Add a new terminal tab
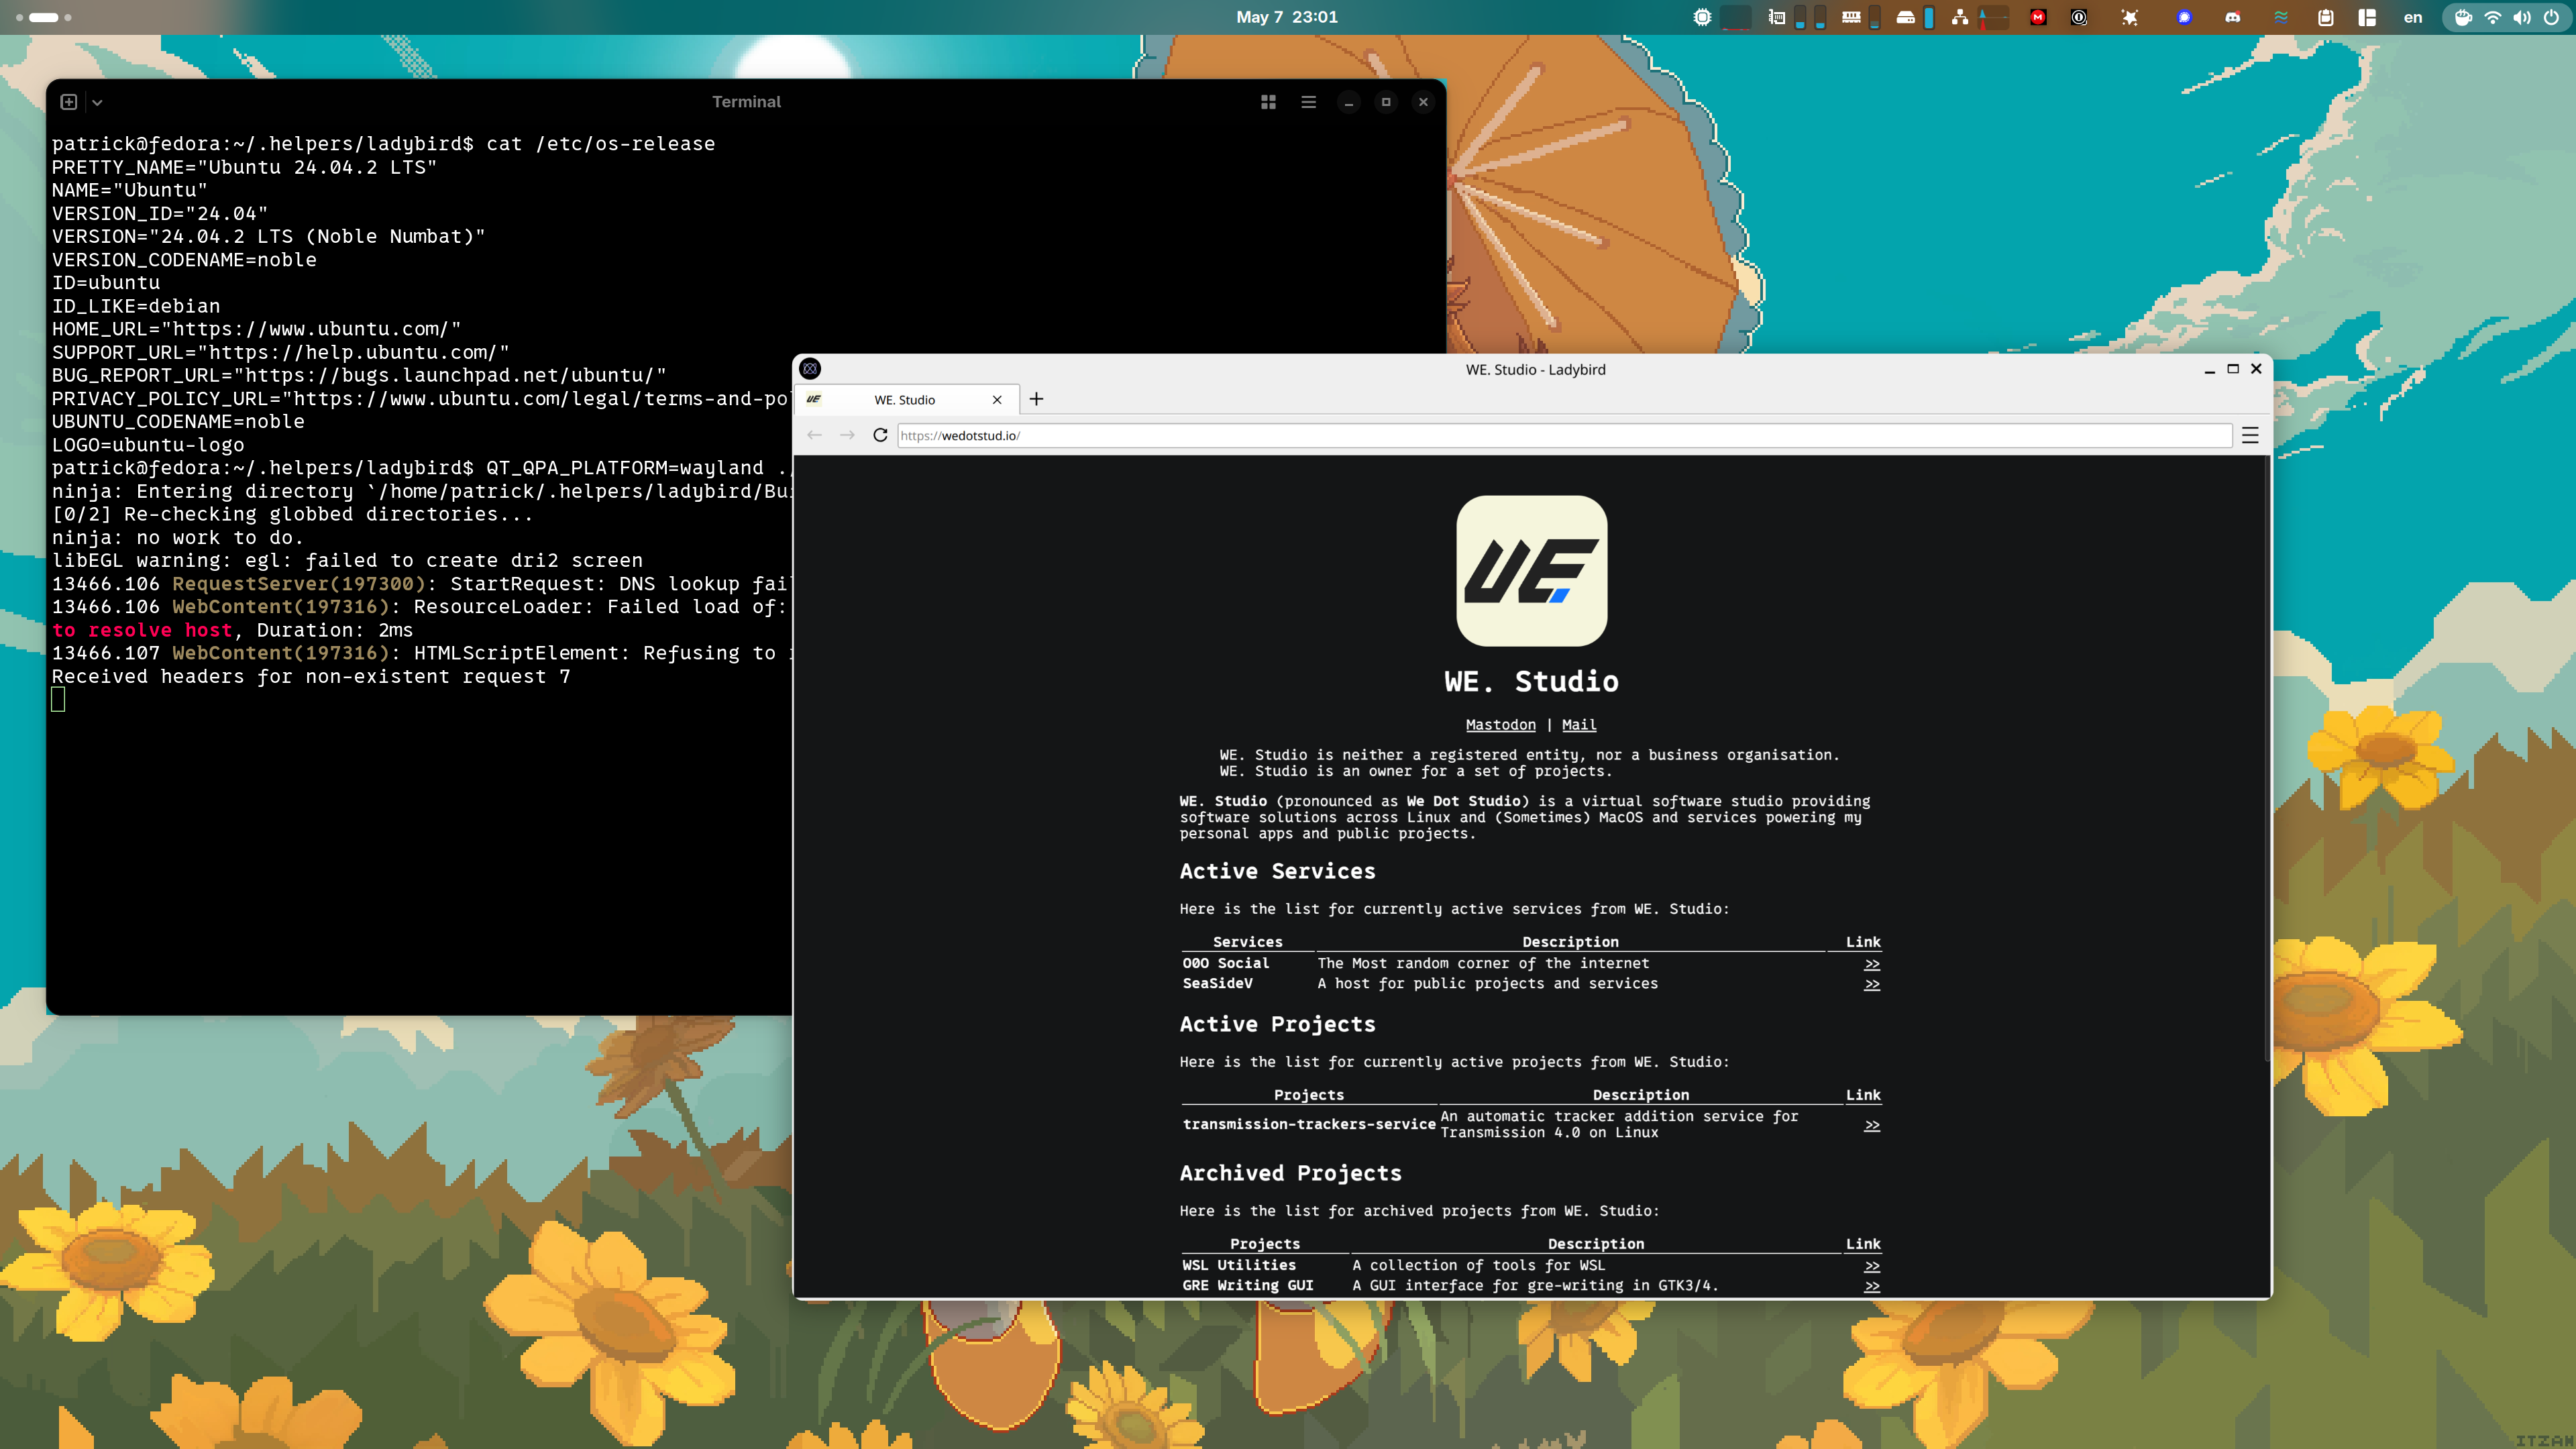This screenshot has height=1449, width=2576. point(69,102)
